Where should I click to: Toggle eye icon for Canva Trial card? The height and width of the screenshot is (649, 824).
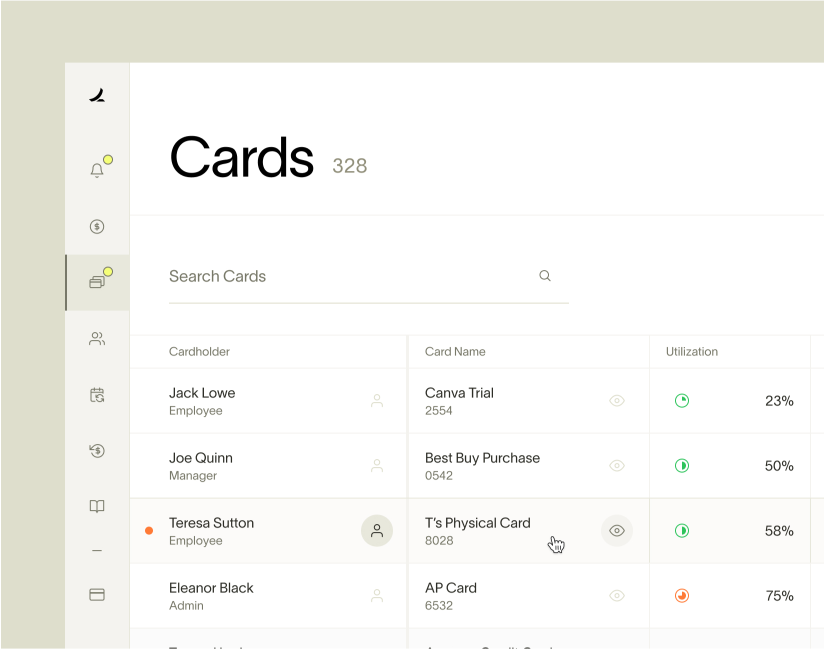[x=617, y=401]
